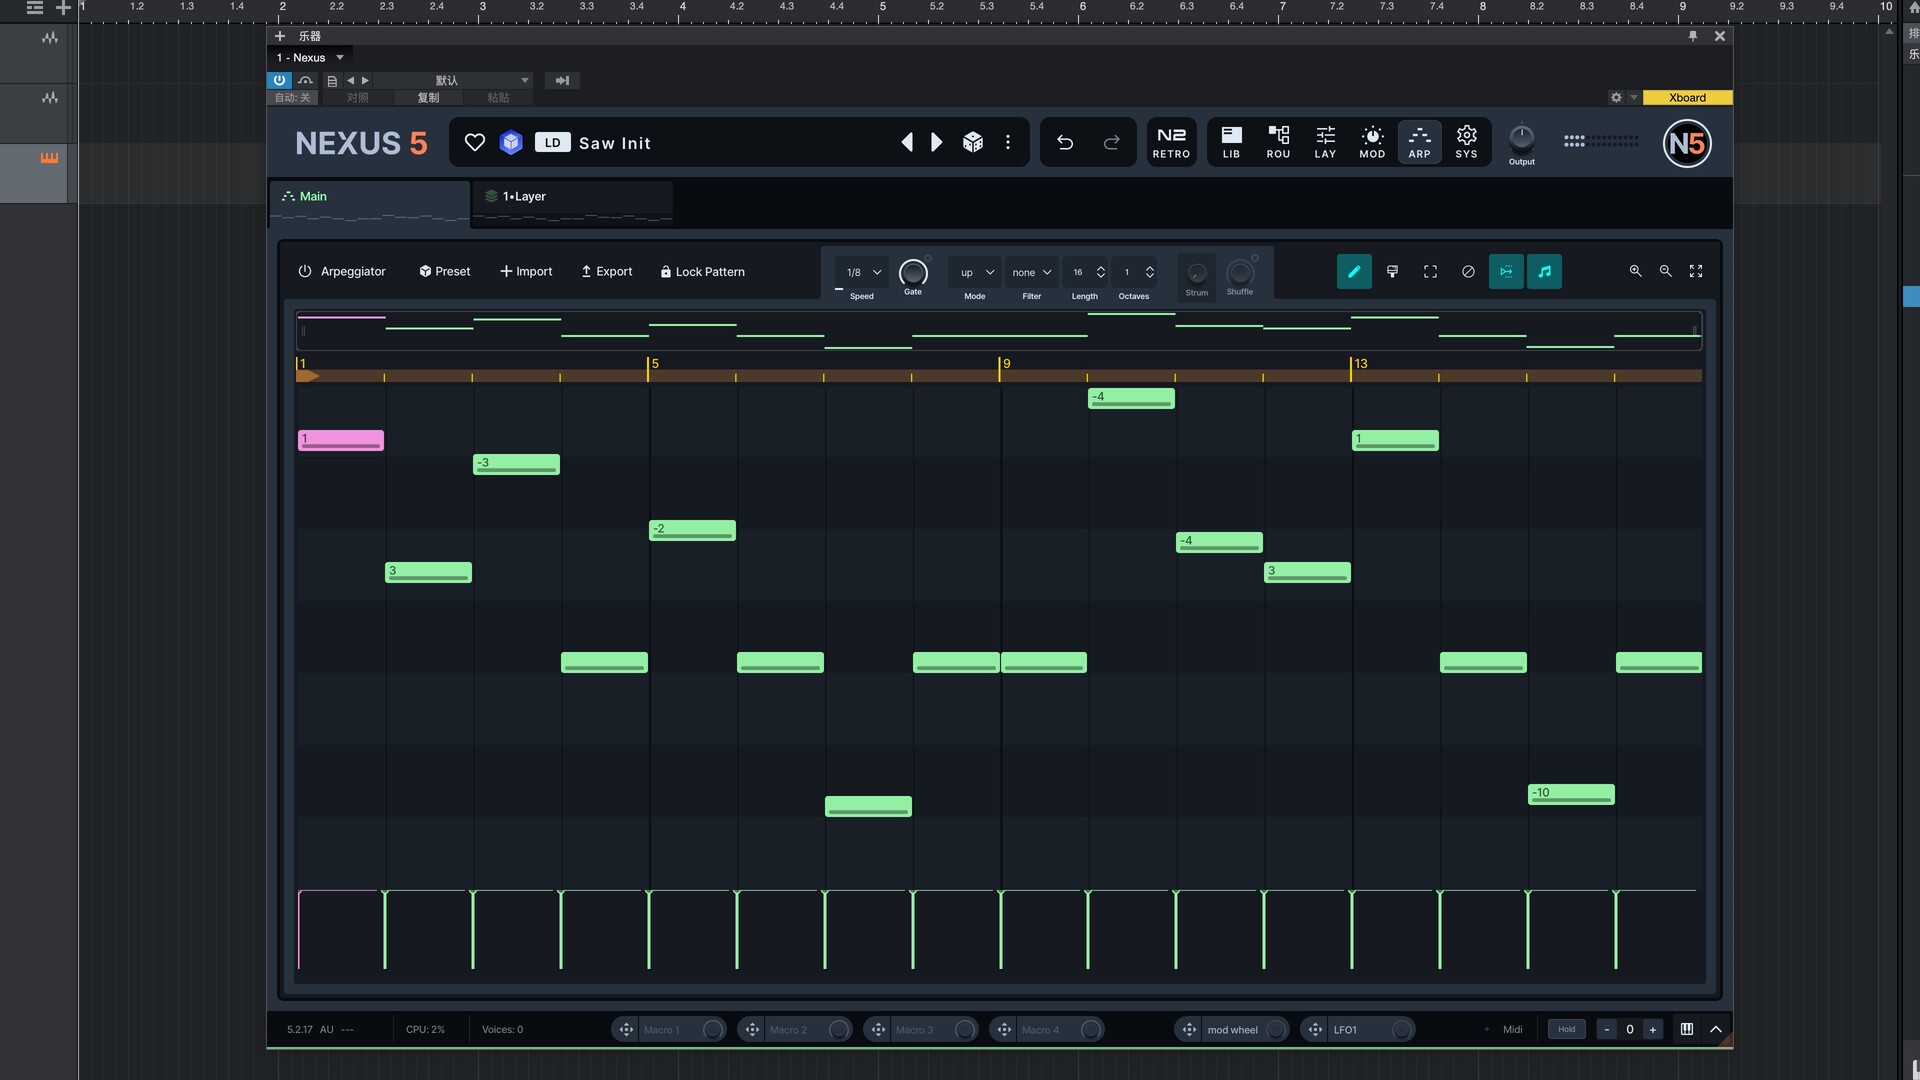Adjust the Output knob

point(1521,138)
